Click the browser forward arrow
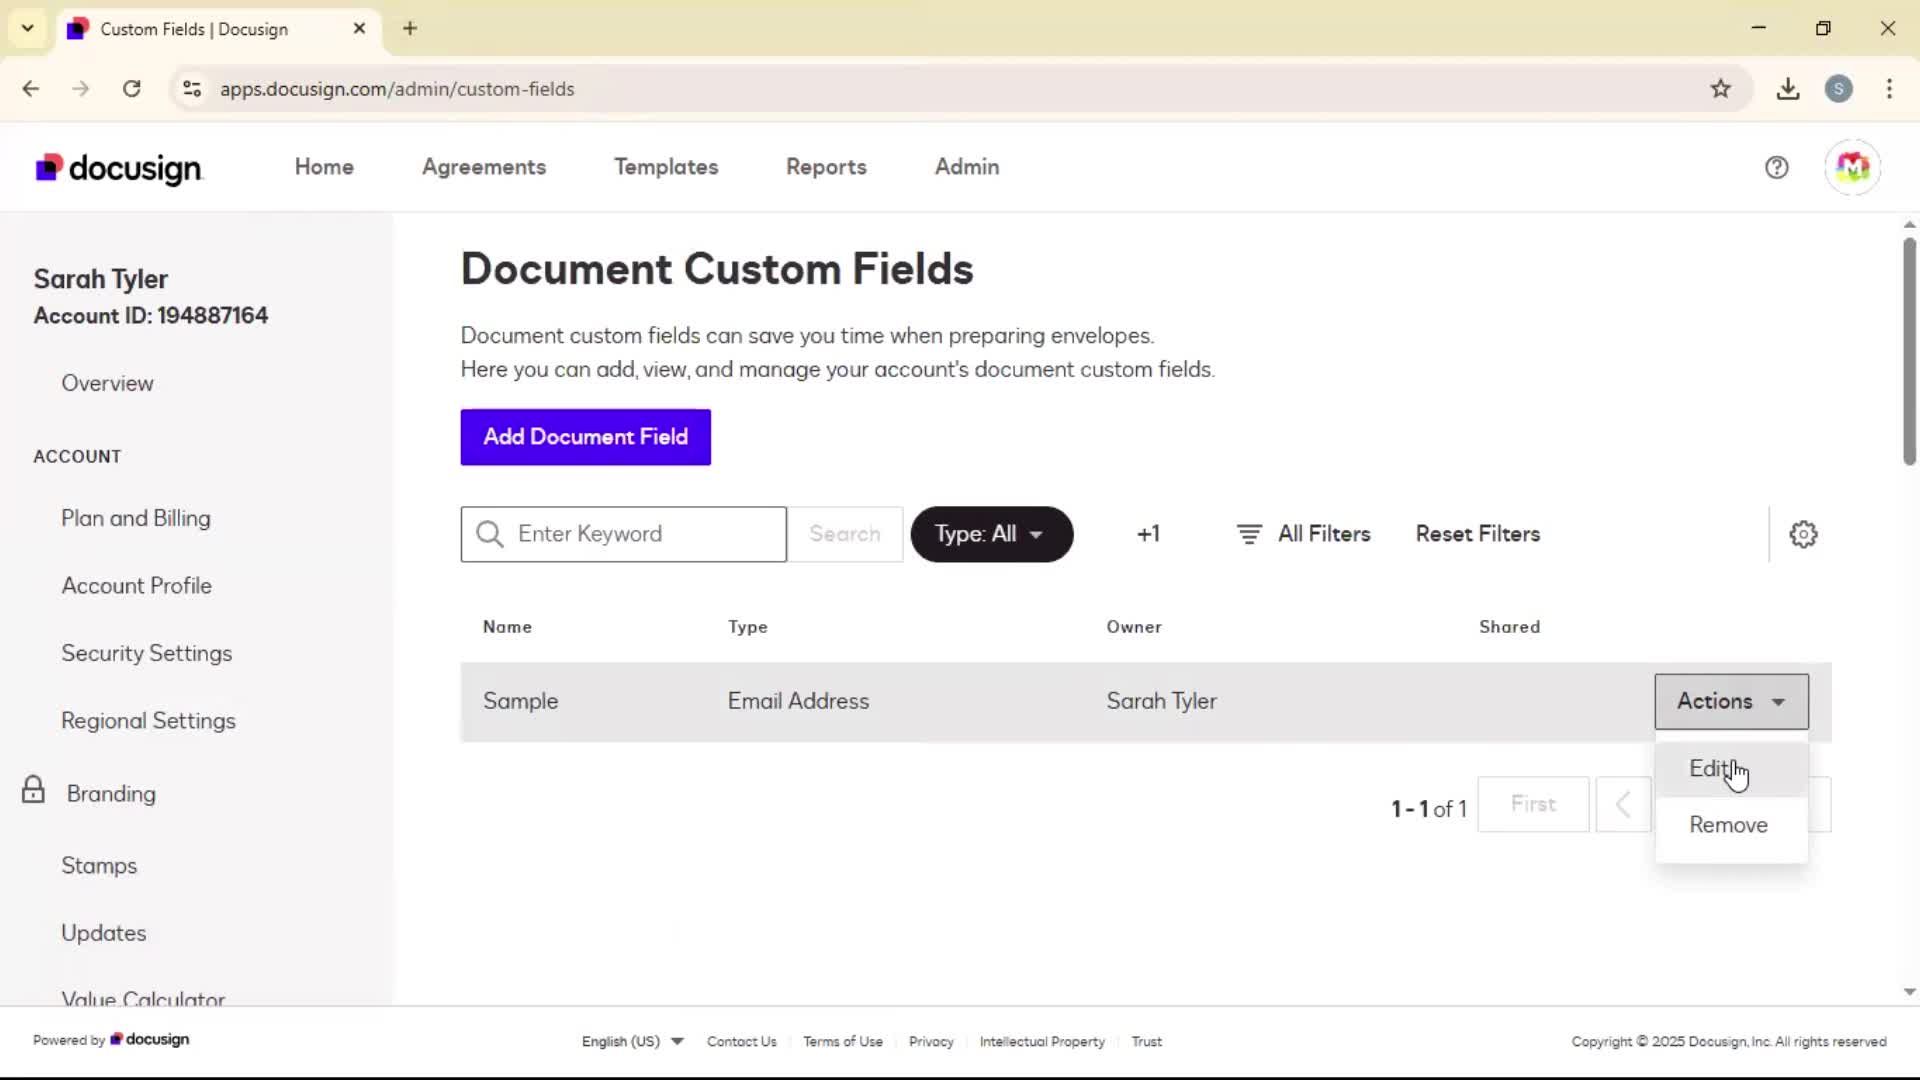The image size is (1920, 1080). pos(81,89)
